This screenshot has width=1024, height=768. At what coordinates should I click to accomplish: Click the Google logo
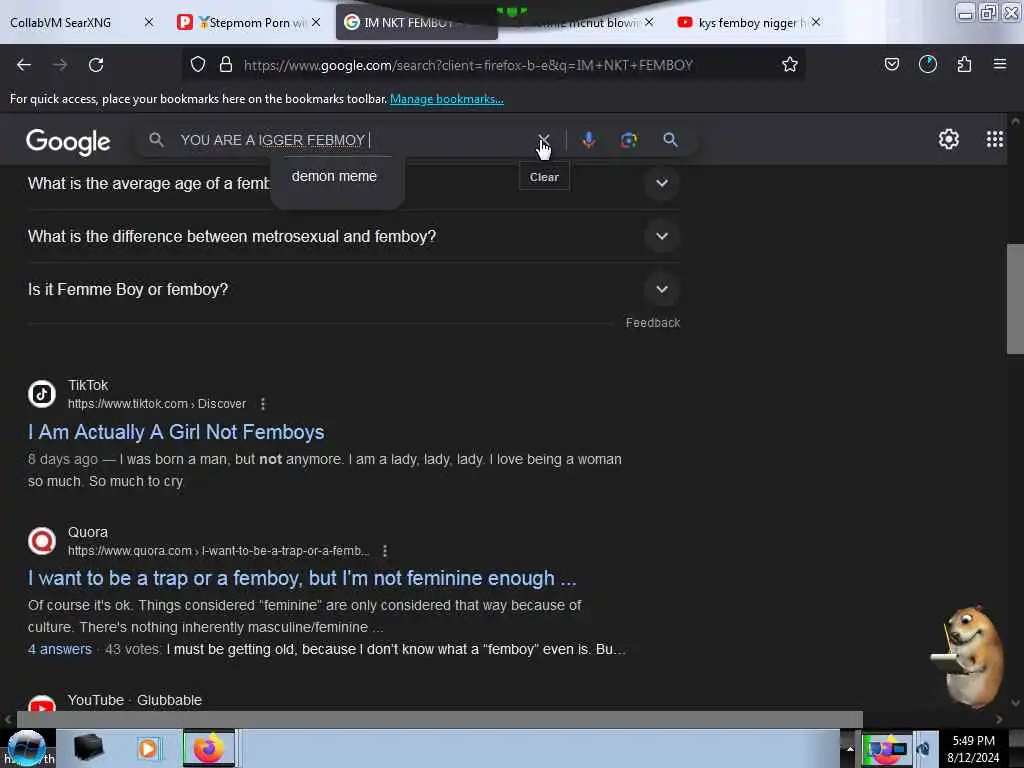point(68,141)
